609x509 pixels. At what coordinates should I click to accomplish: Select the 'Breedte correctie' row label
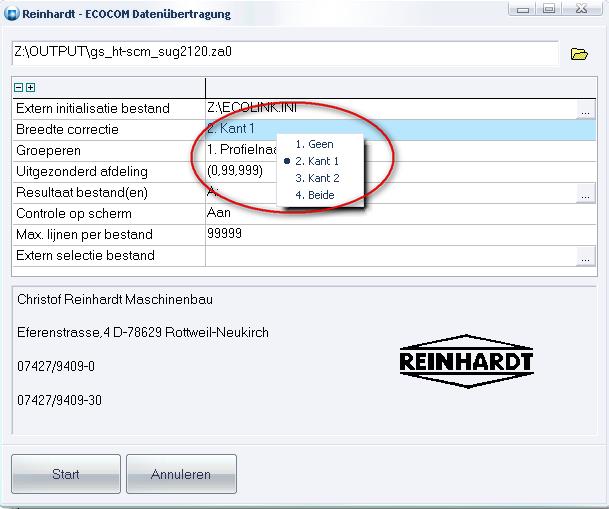pos(67,129)
